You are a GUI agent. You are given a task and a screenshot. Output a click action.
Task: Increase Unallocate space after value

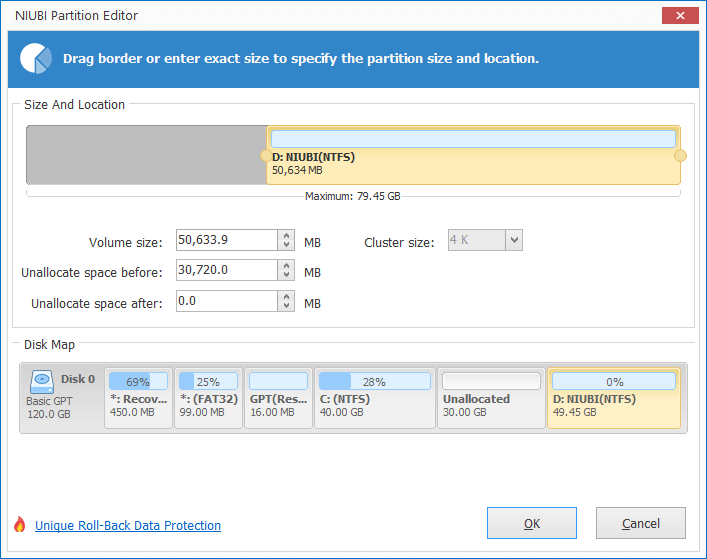[286, 296]
